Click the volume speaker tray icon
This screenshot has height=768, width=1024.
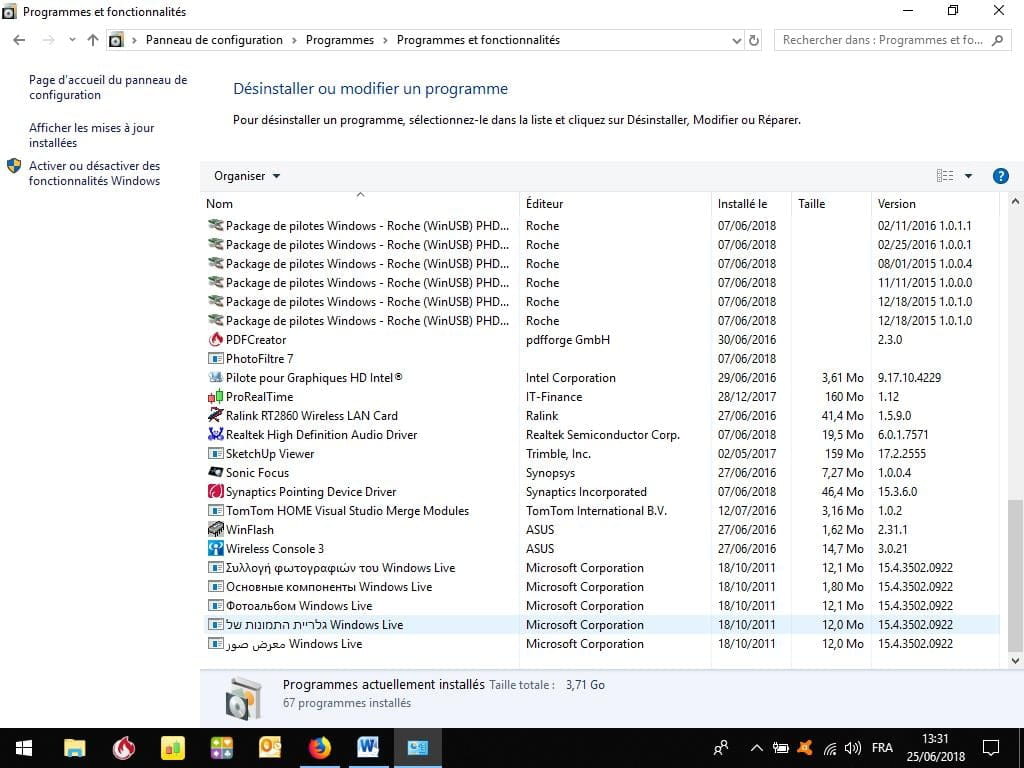coord(852,748)
